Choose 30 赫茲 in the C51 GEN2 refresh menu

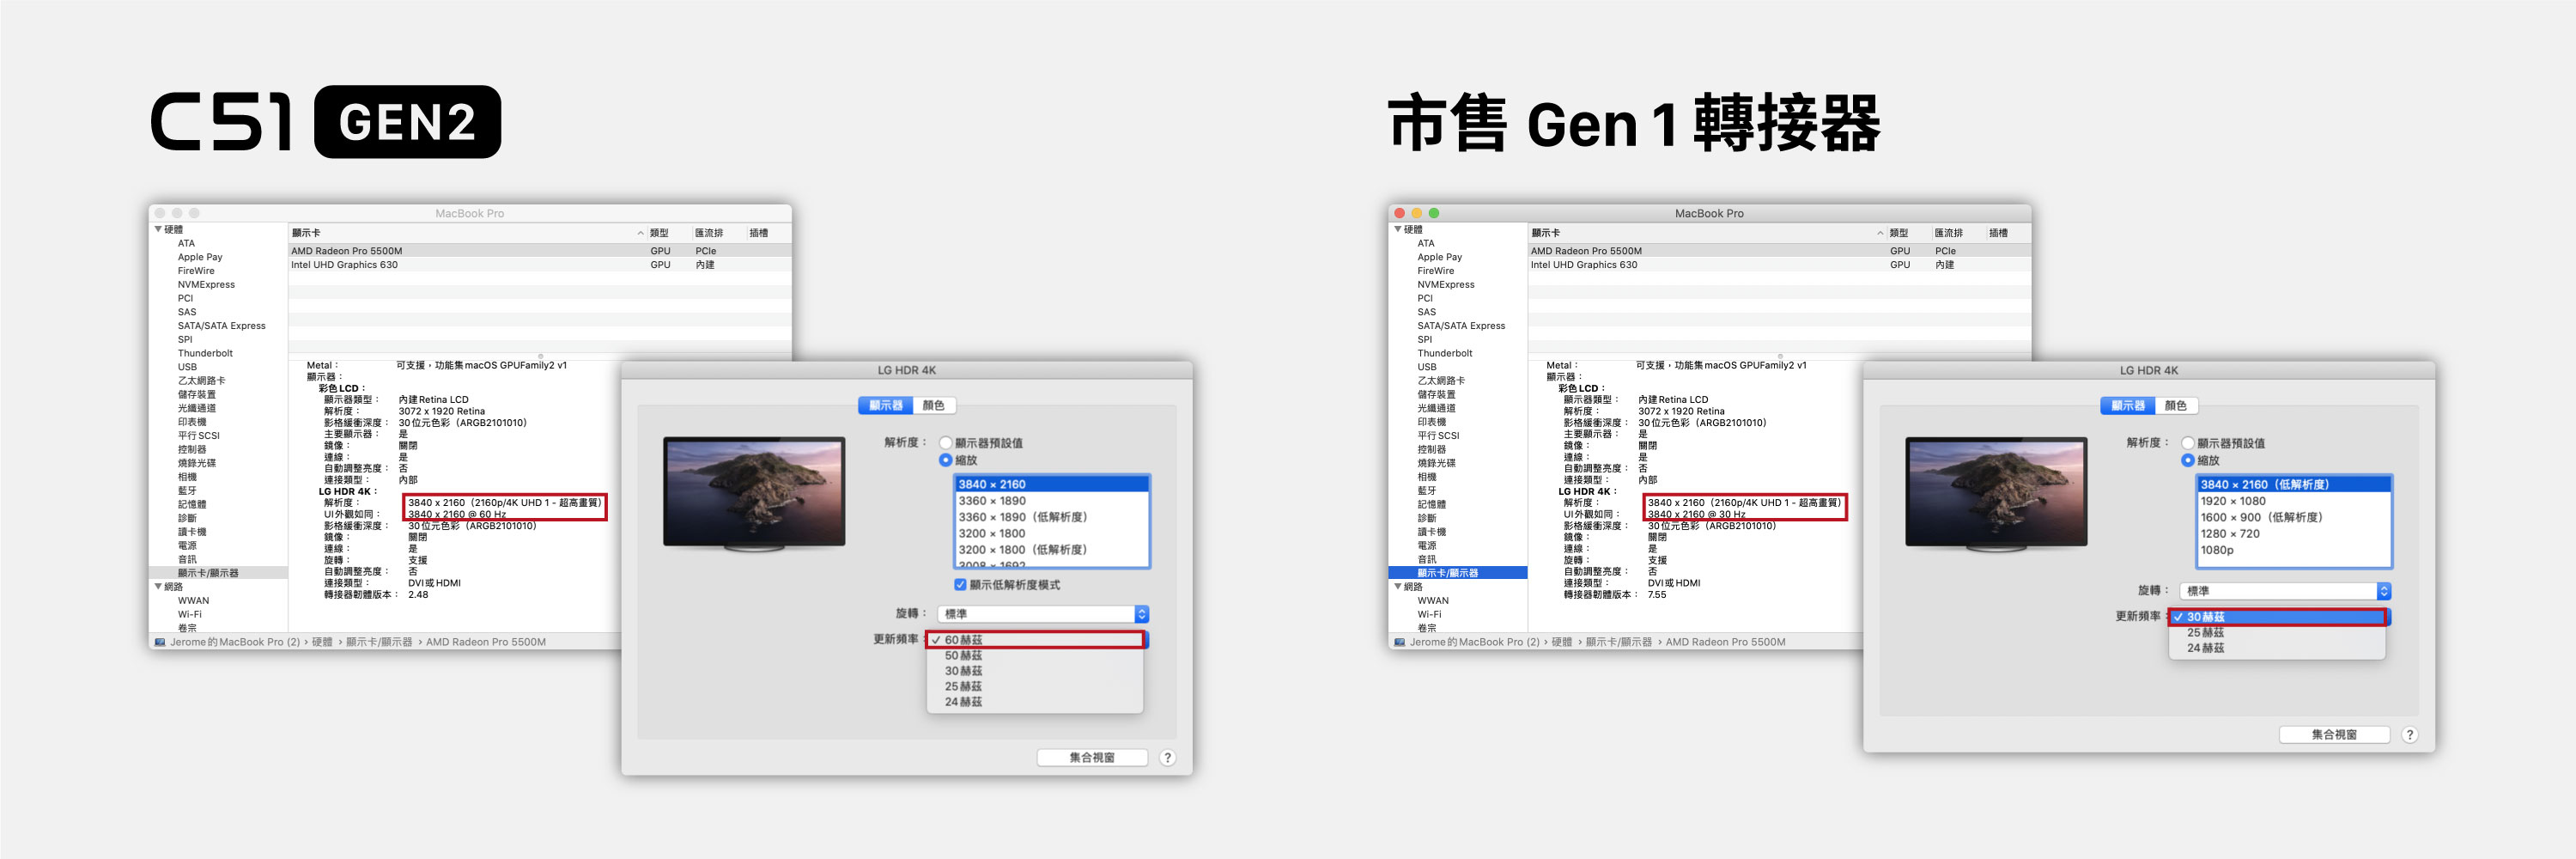coord(1035,671)
